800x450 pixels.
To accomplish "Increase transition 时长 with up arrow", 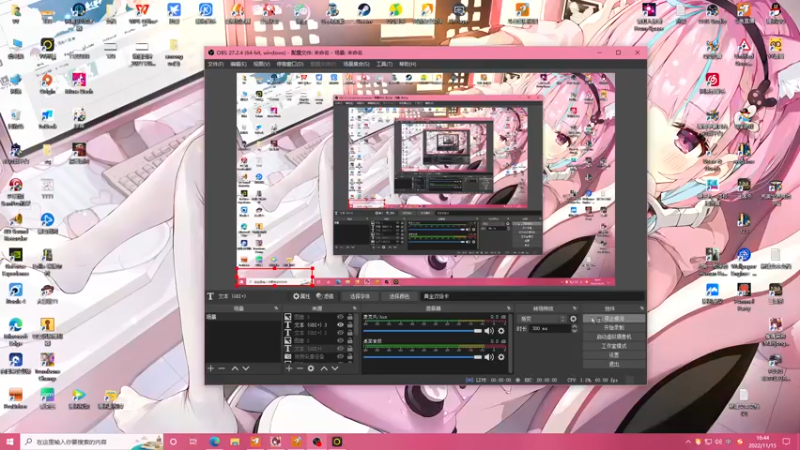I will (x=574, y=327).
